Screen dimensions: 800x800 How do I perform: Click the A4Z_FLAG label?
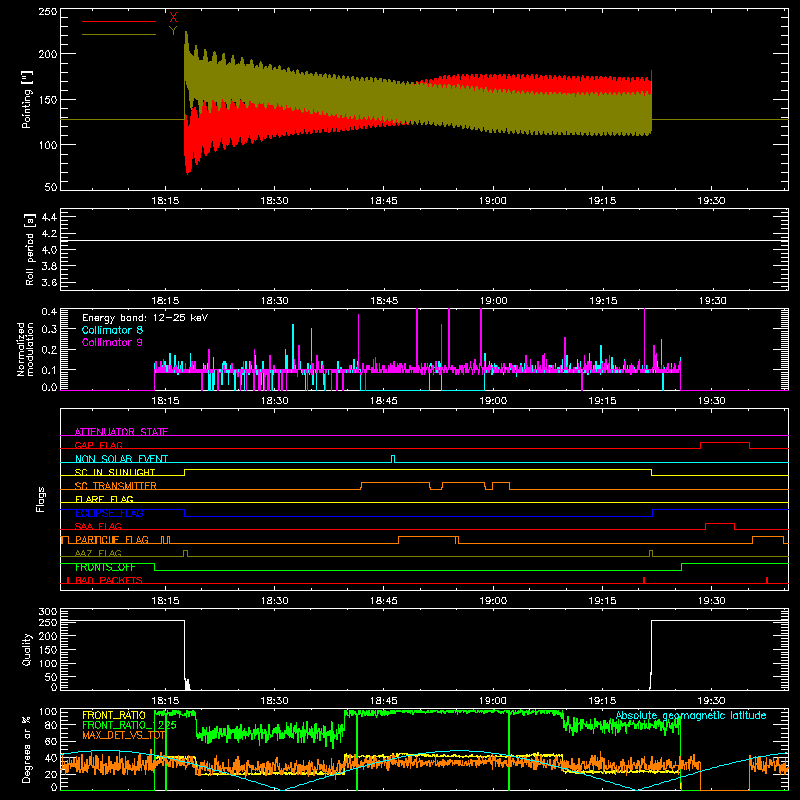[x=98, y=553]
